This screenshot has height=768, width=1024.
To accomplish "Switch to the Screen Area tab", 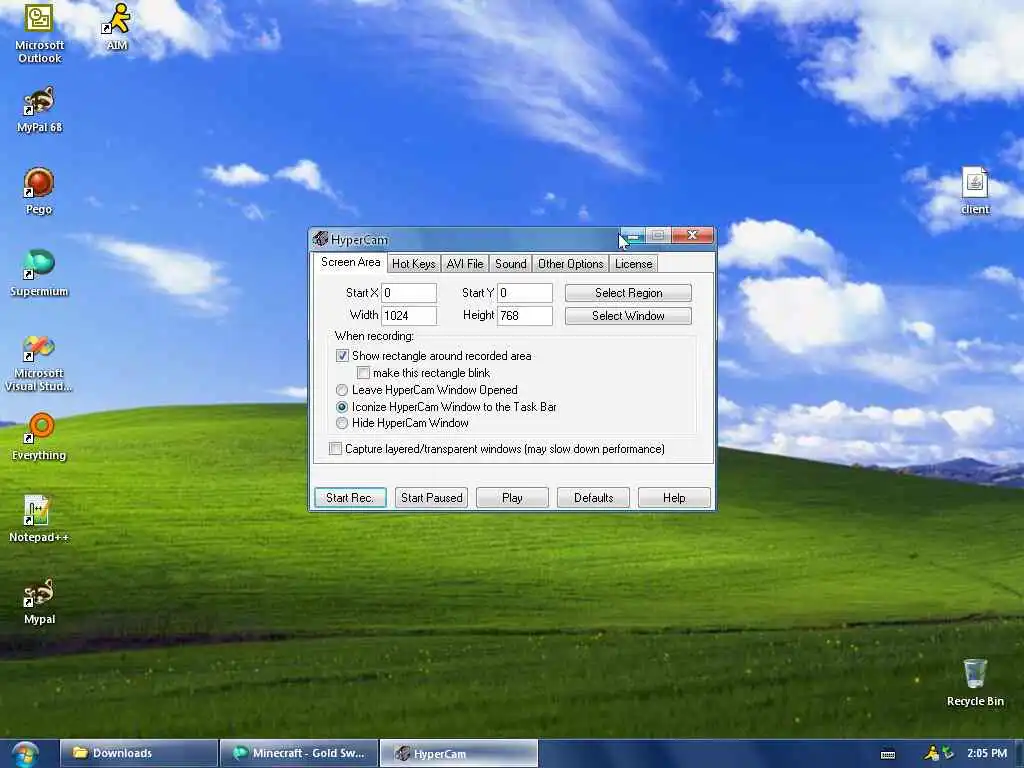I will point(350,263).
